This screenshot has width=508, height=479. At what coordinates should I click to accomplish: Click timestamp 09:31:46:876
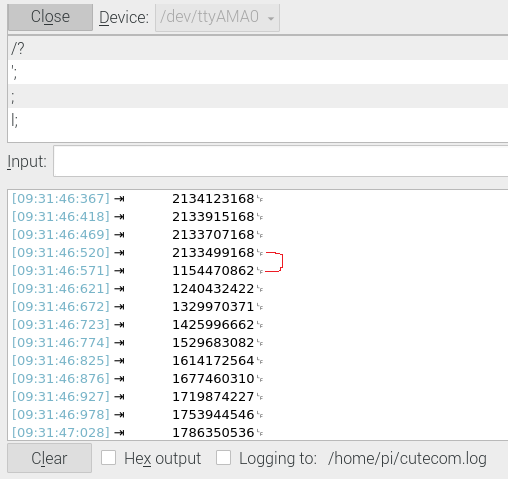tap(61, 379)
